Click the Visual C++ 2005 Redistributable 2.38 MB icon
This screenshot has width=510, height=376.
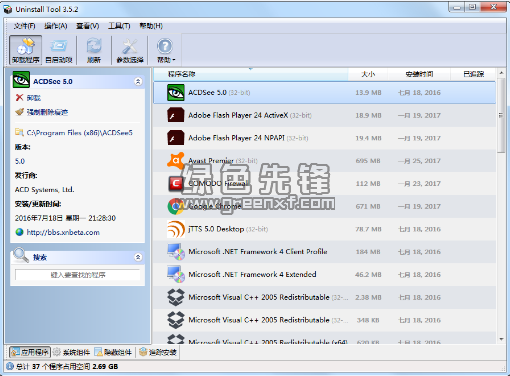[176, 297]
